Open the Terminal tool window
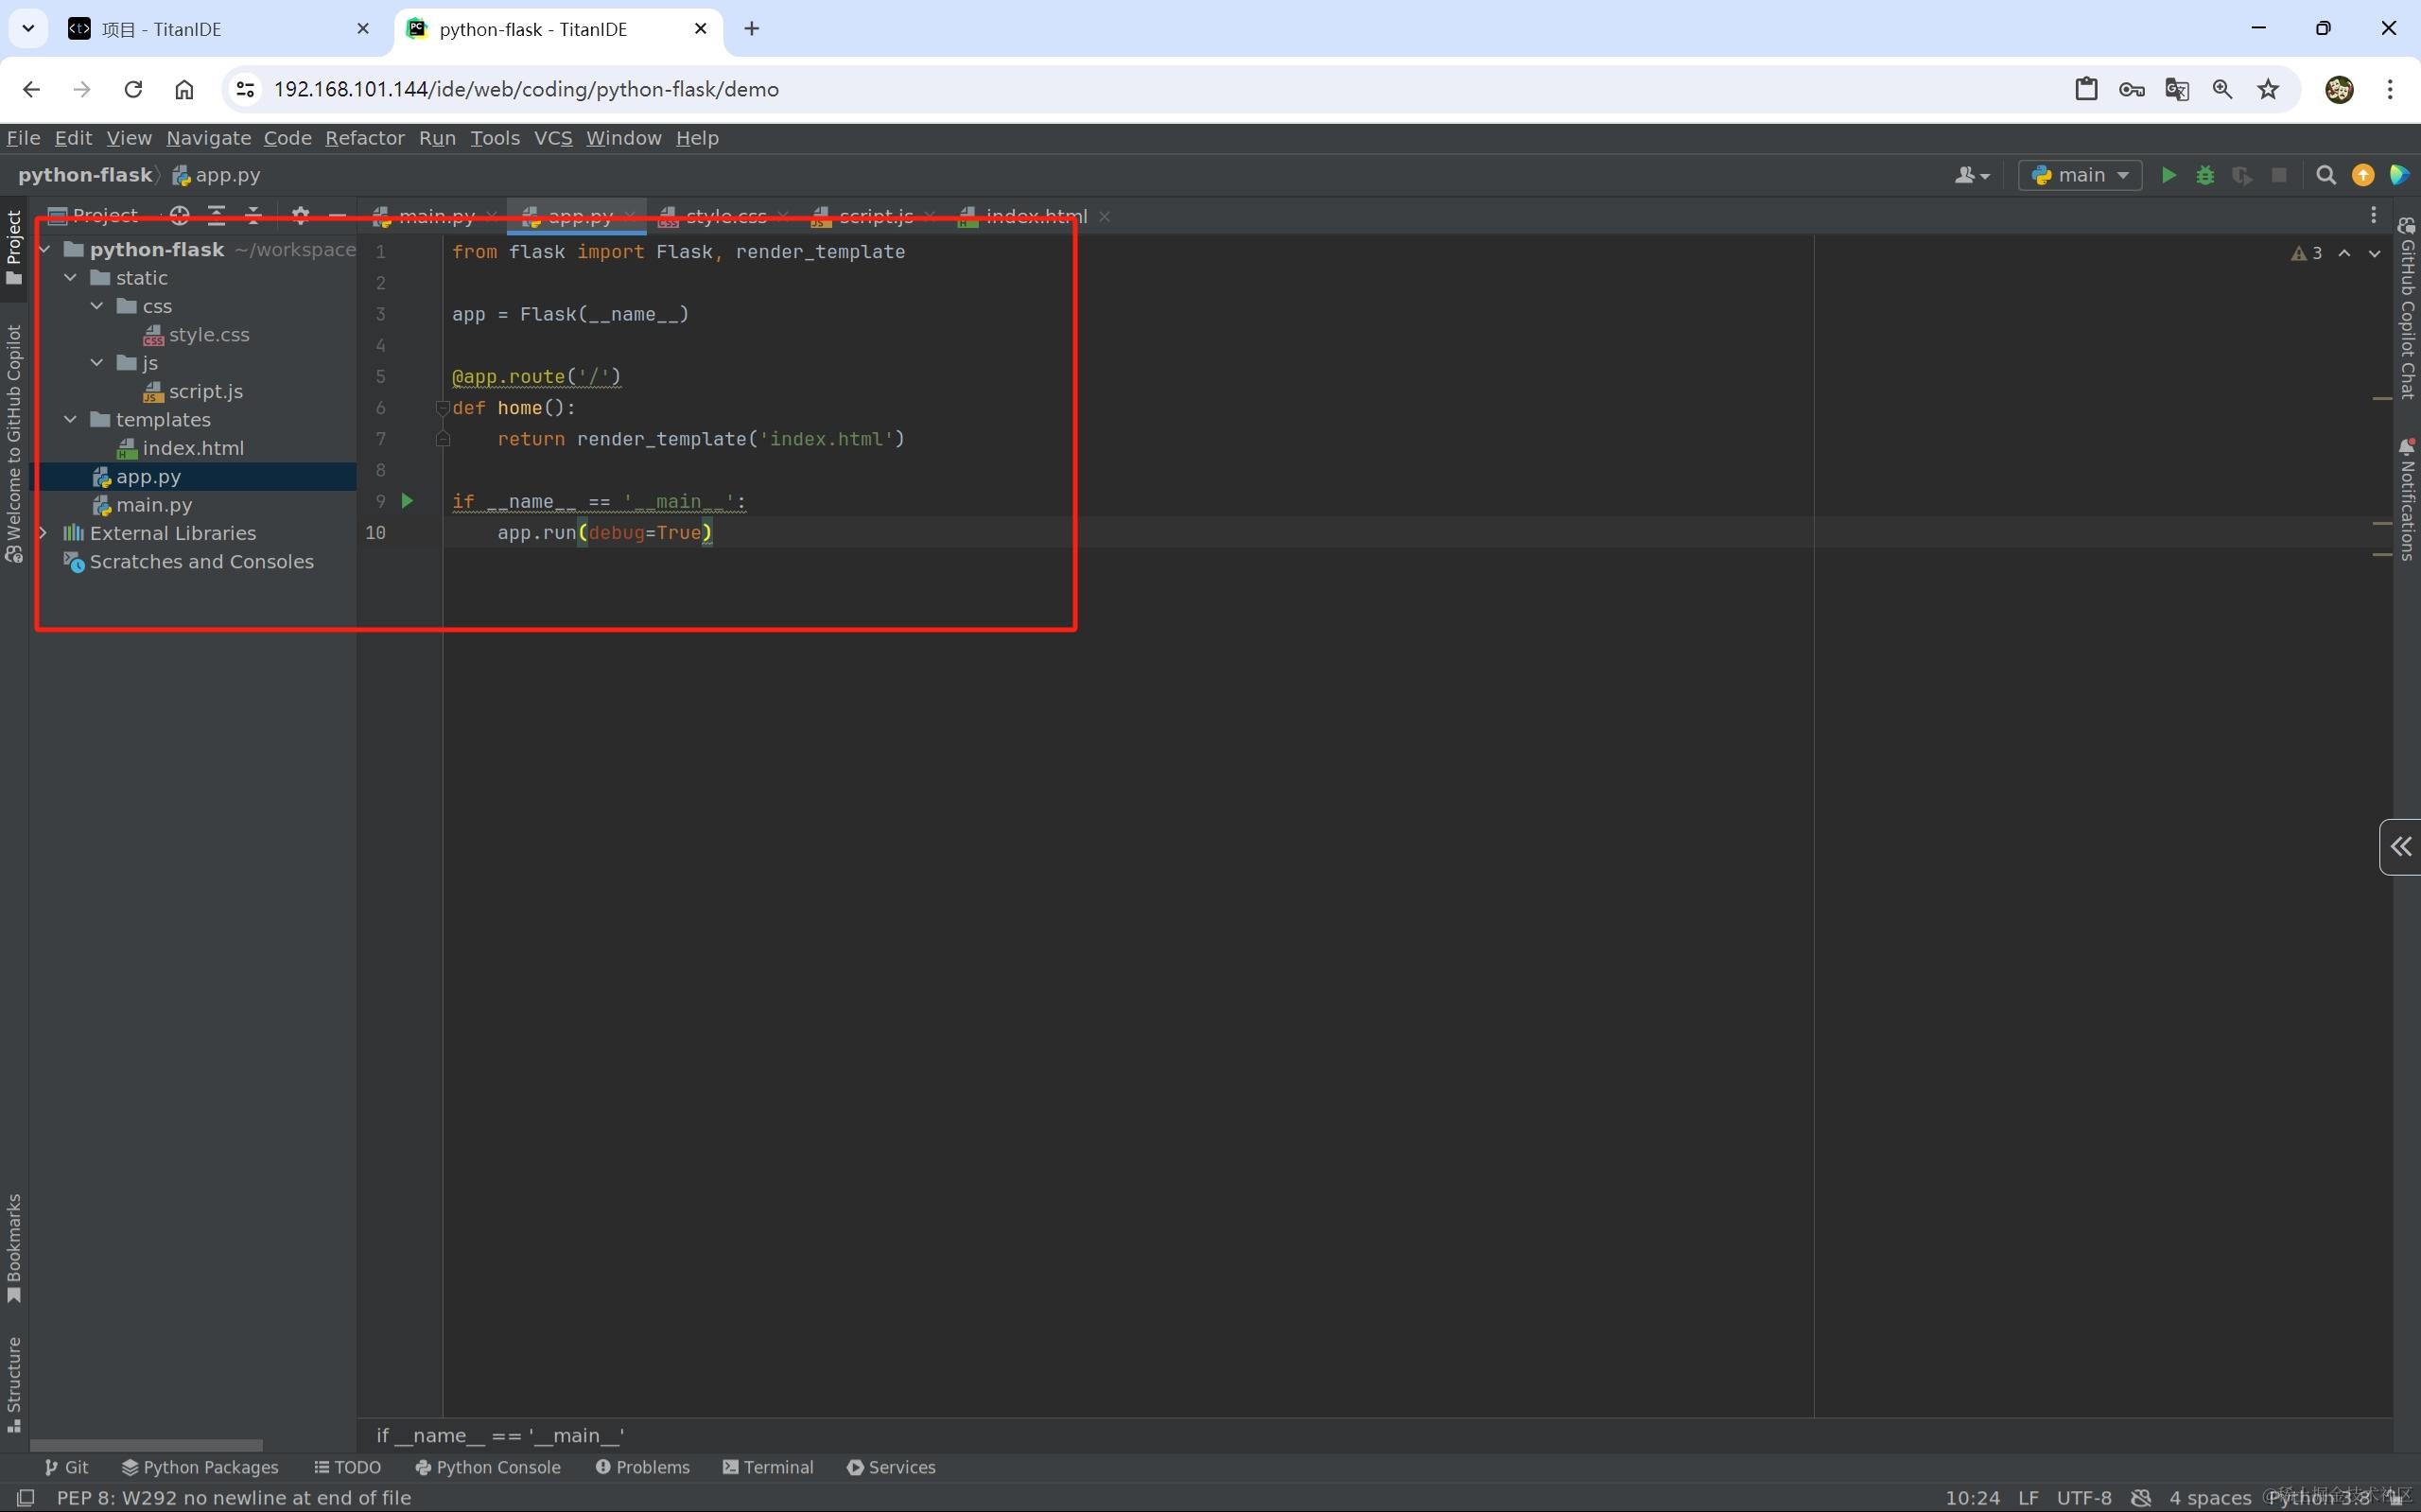This screenshot has height=1512, width=2421. coord(768,1467)
